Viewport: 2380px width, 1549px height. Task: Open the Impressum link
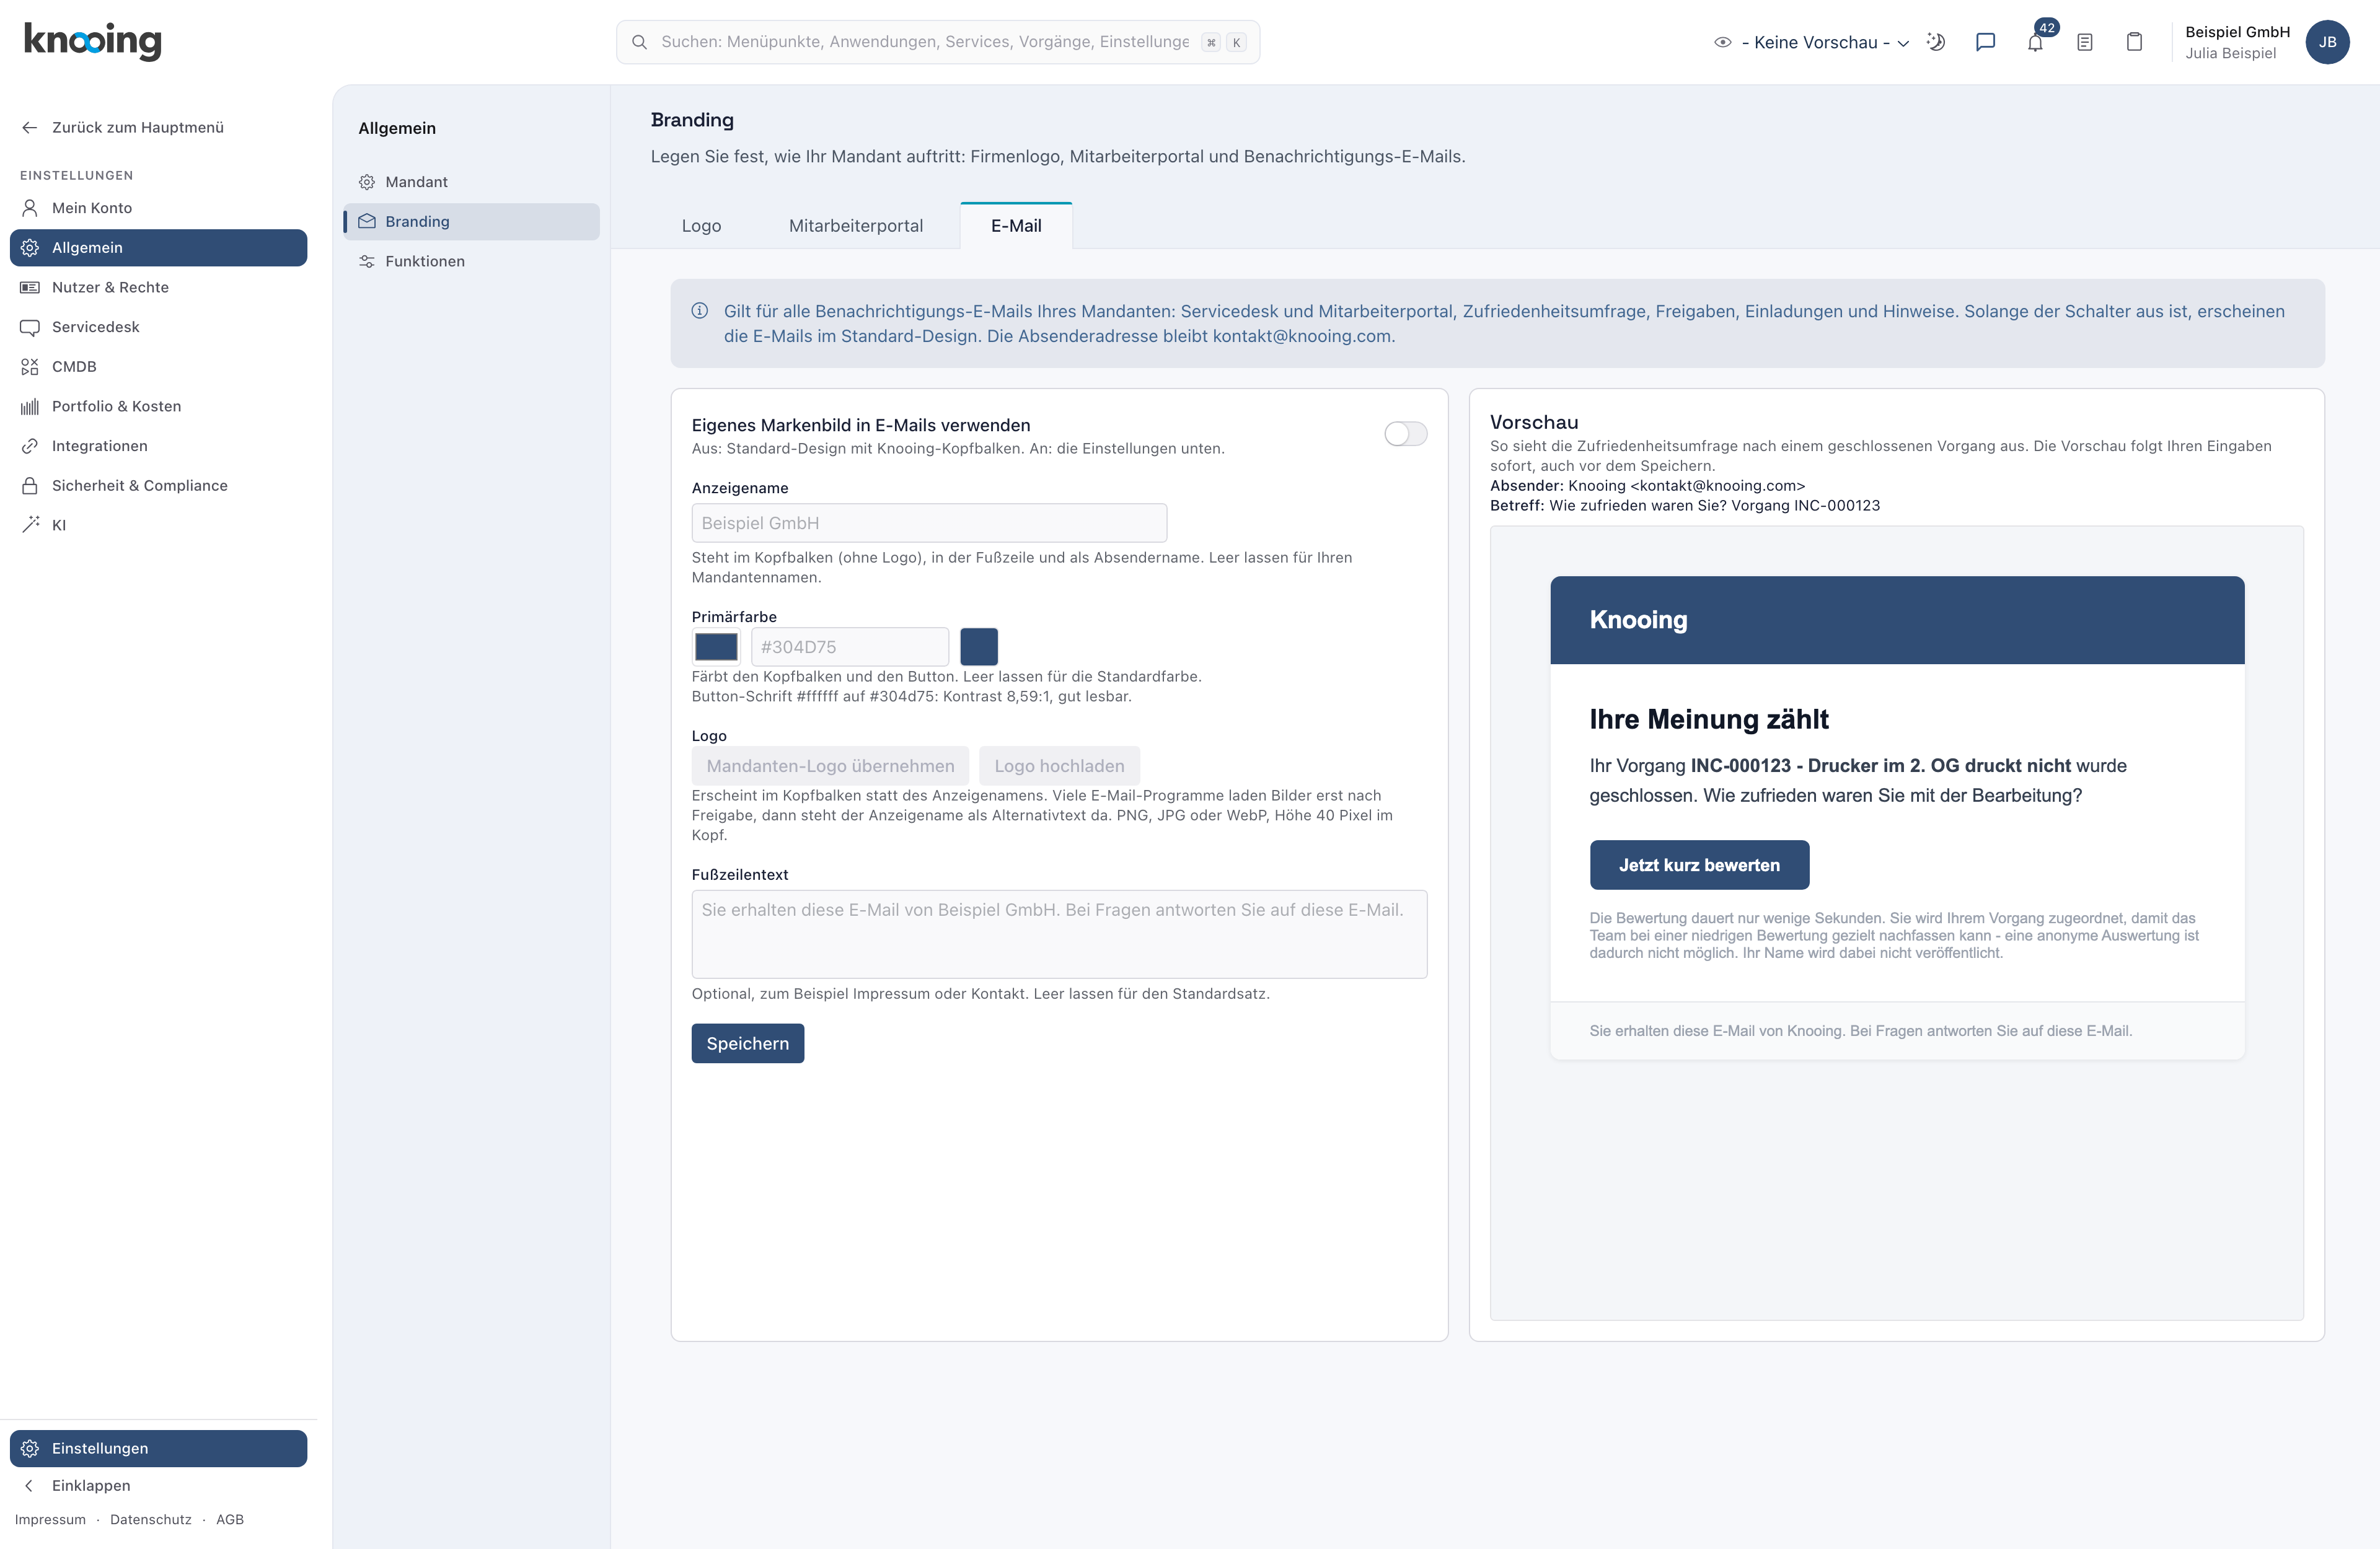coord(50,1519)
